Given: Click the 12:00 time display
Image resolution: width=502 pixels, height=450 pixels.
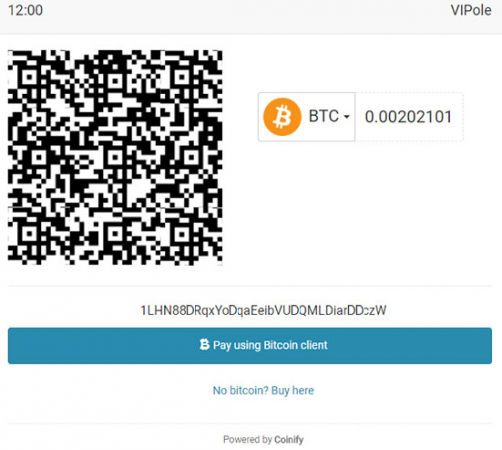Looking at the screenshot, I should click(25, 10).
